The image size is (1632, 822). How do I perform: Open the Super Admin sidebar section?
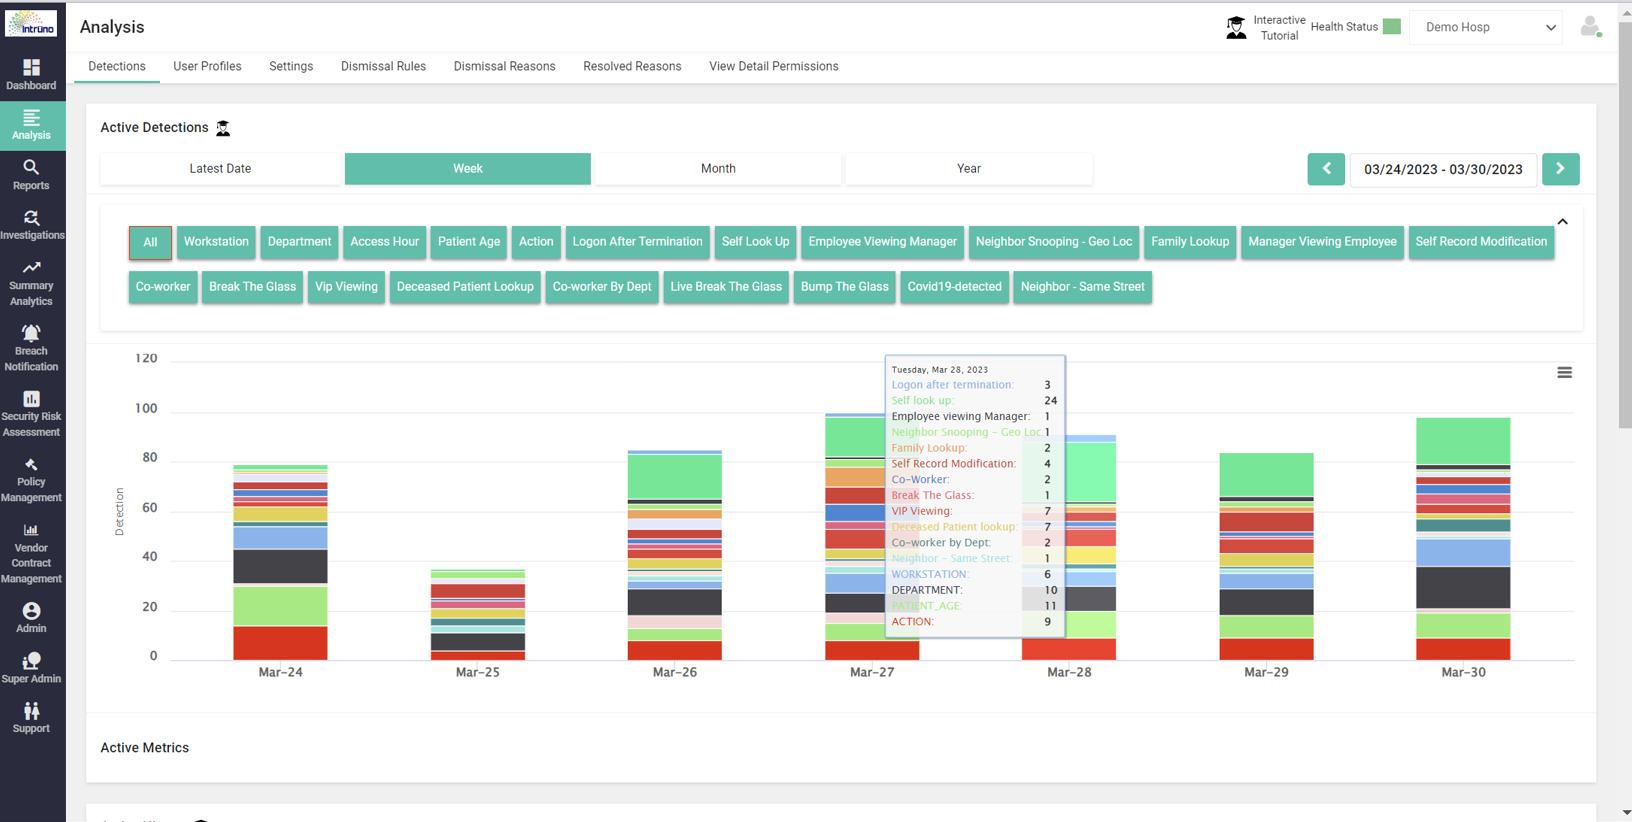[x=31, y=668]
